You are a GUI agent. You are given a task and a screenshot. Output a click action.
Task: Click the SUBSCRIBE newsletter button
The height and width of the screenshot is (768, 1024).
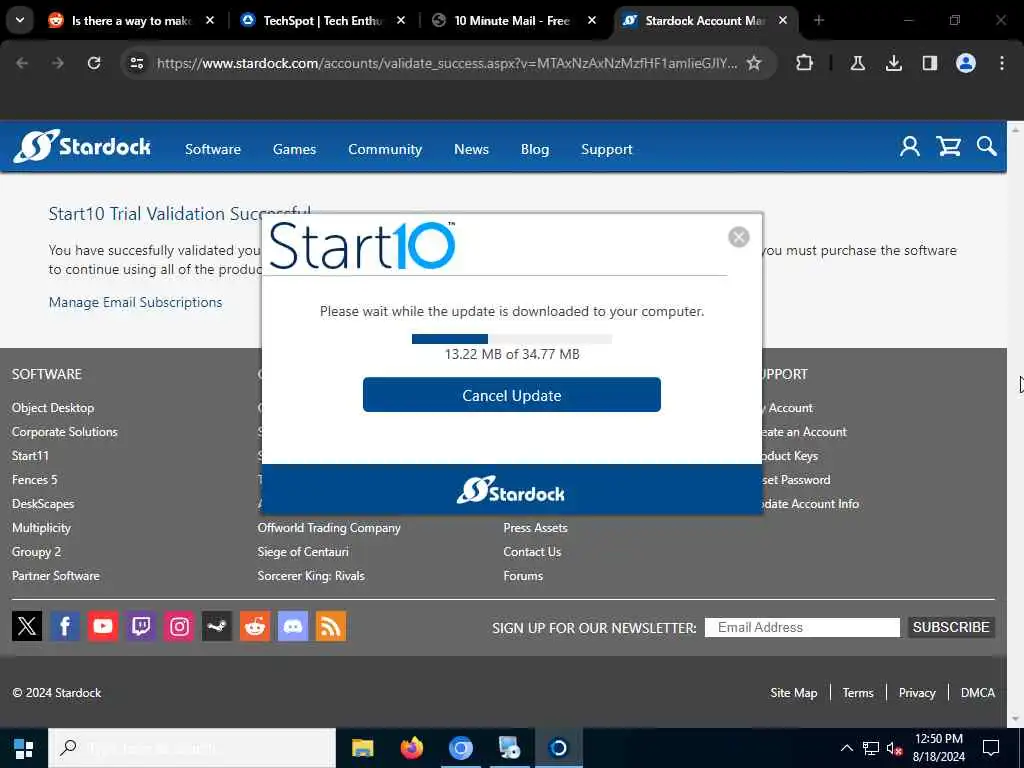pos(951,627)
